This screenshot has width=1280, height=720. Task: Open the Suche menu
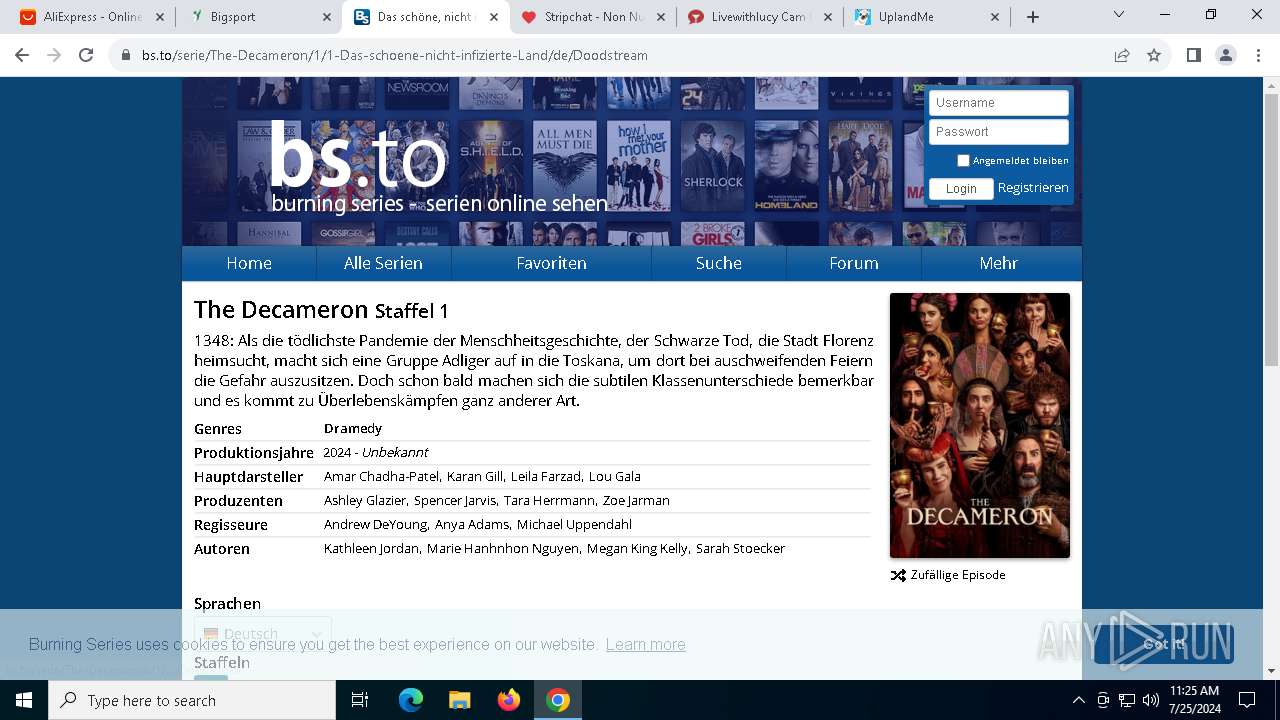click(718, 263)
